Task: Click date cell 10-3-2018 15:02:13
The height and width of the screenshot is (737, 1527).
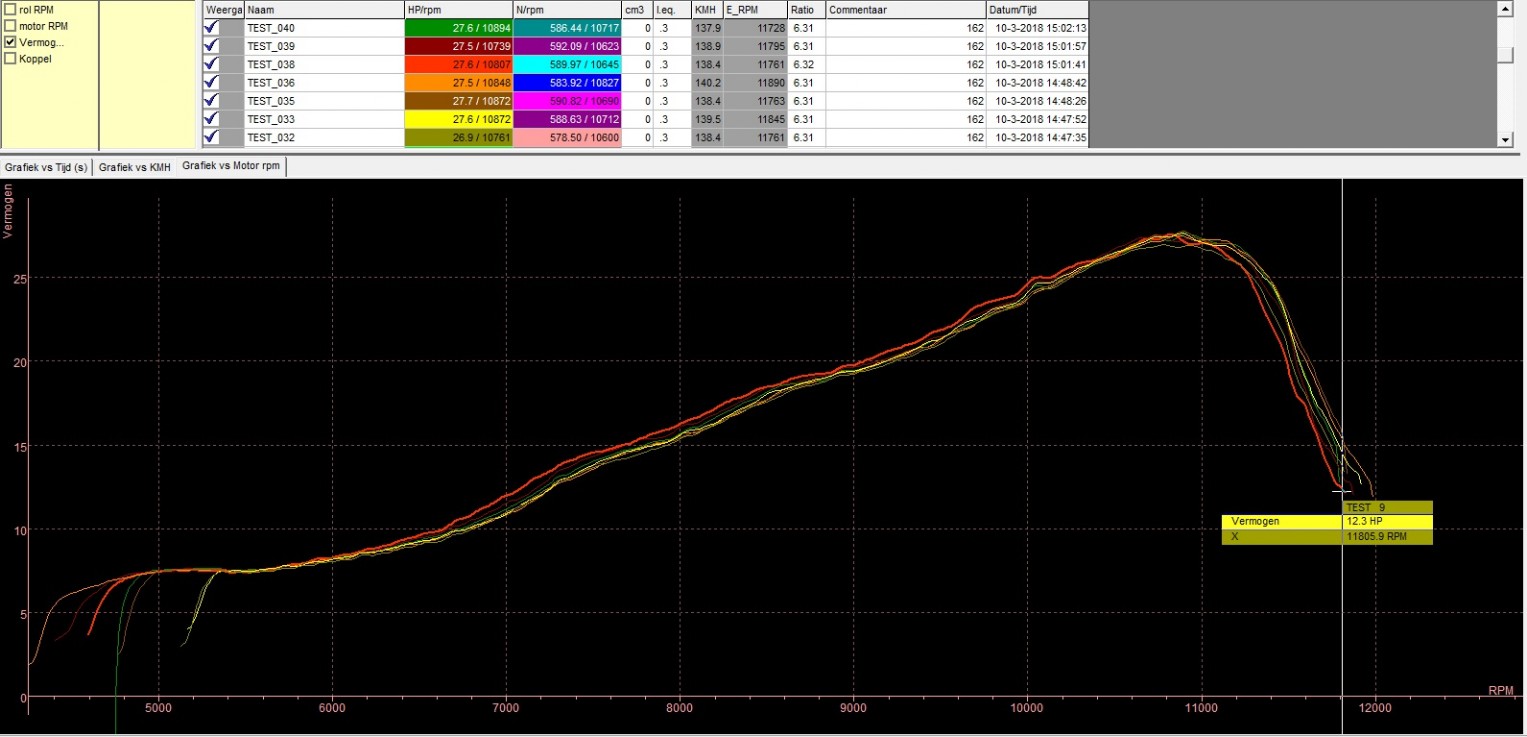Action: (x=1037, y=28)
